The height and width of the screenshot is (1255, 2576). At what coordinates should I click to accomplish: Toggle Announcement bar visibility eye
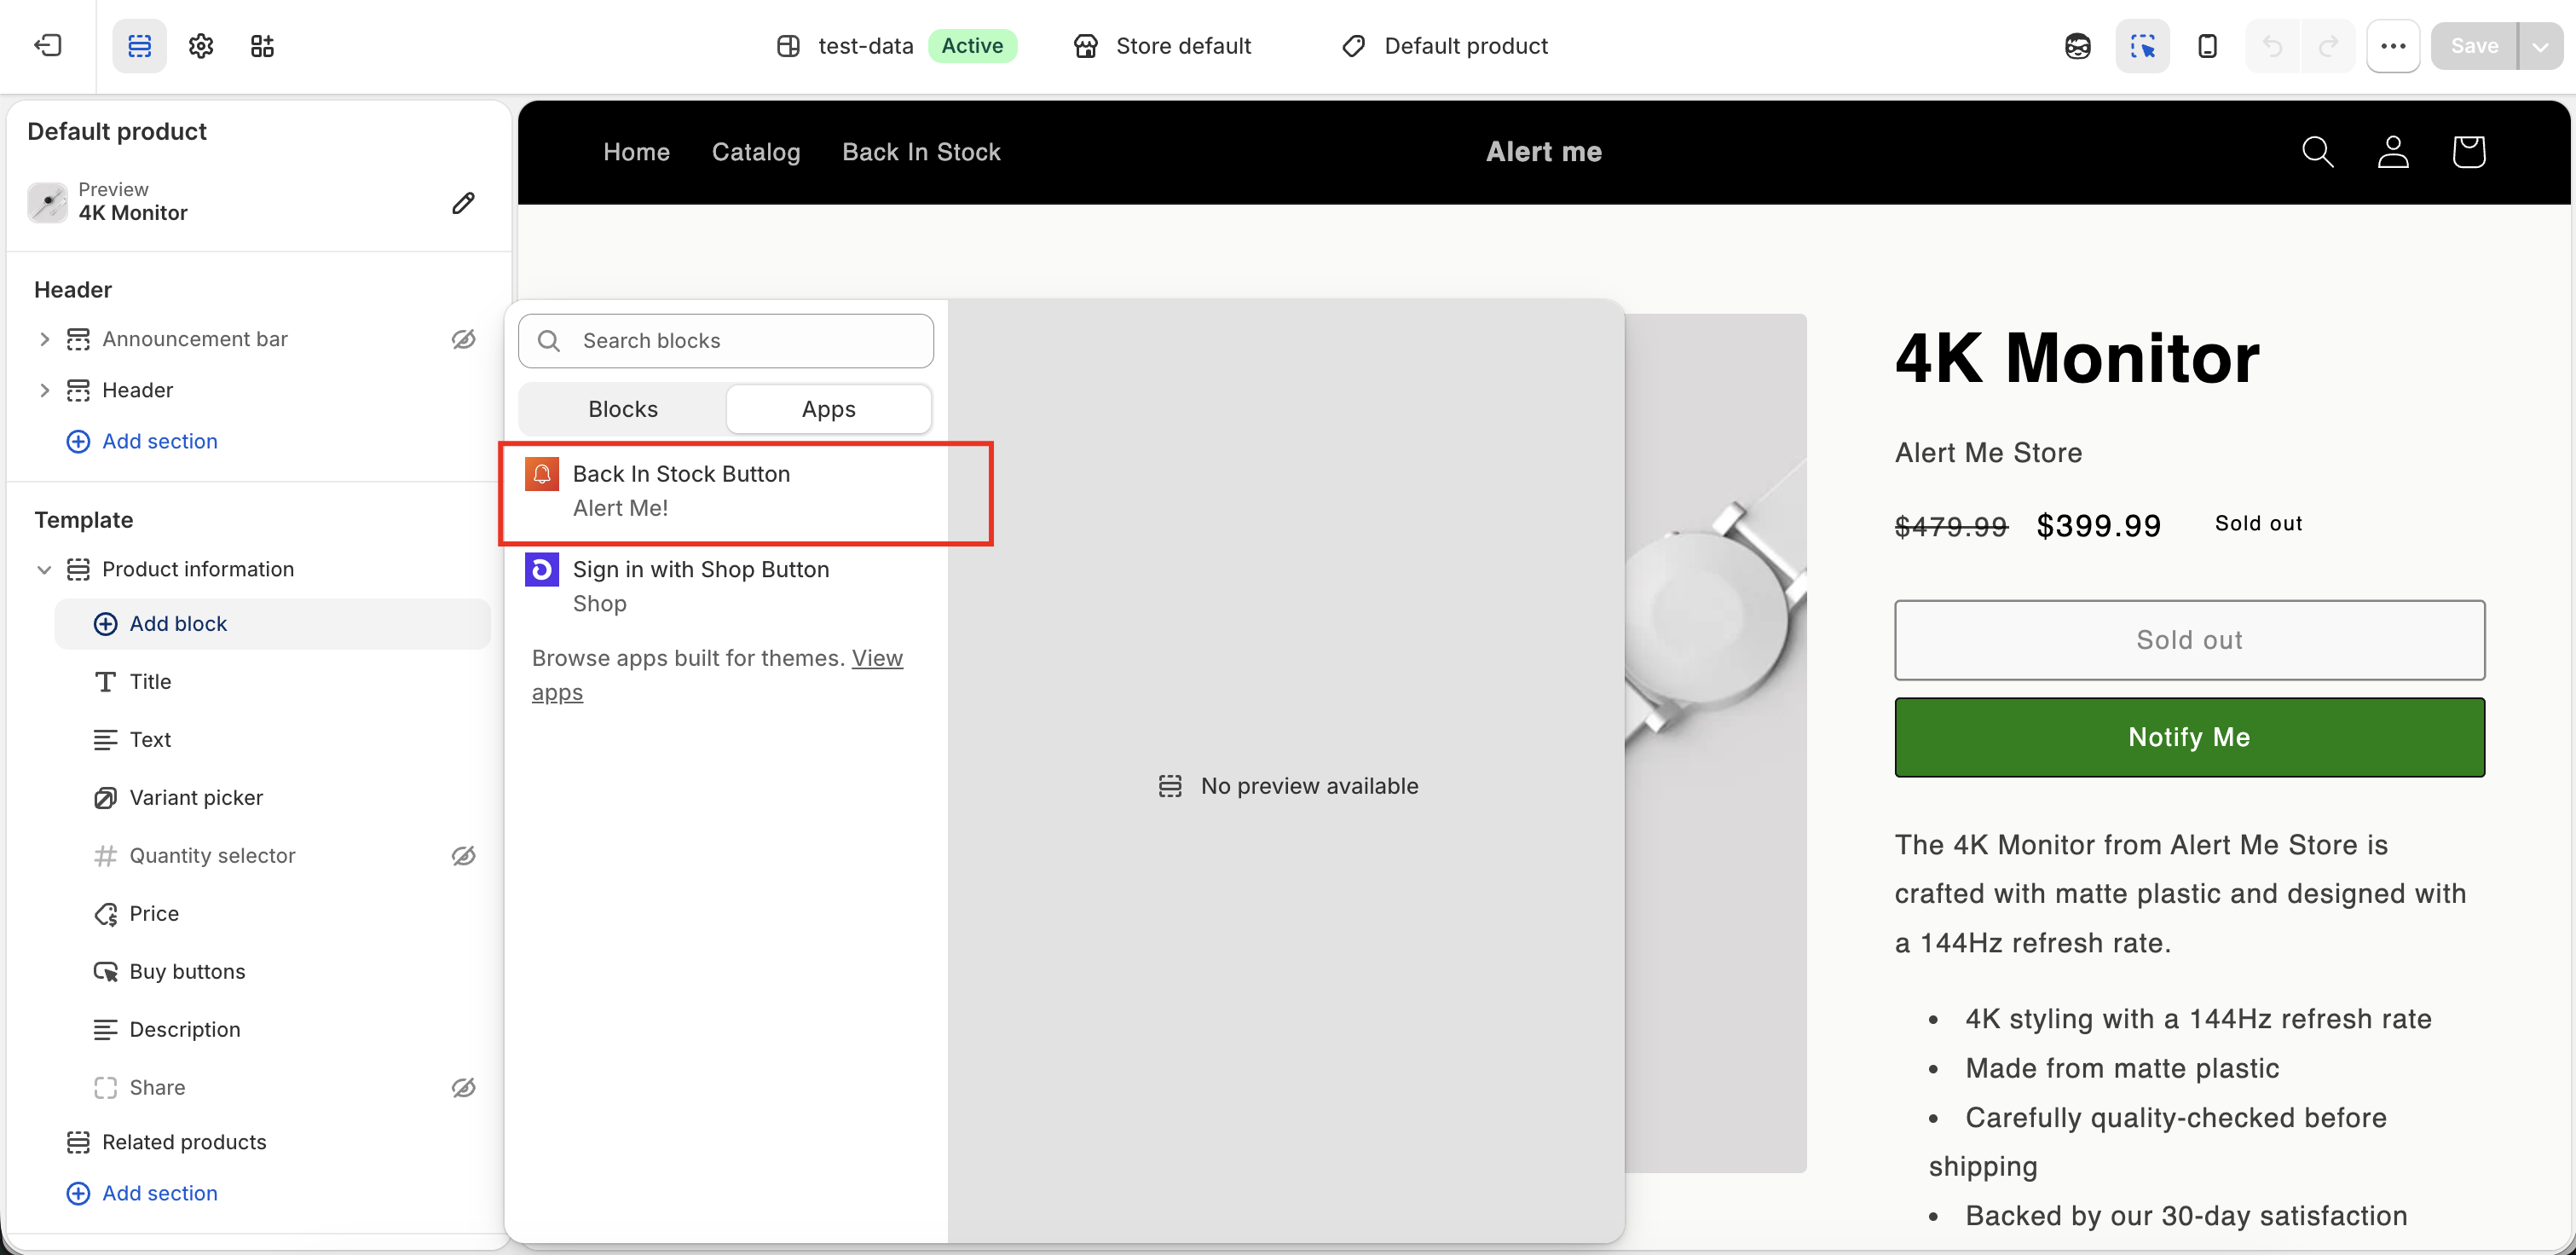[x=463, y=339]
